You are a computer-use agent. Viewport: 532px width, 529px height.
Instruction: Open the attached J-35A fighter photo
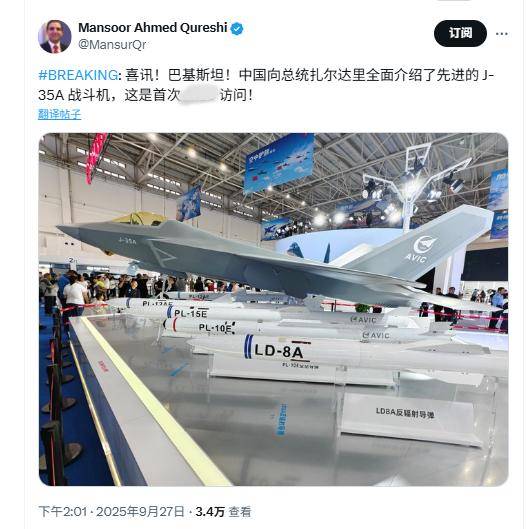pos(273,309)
